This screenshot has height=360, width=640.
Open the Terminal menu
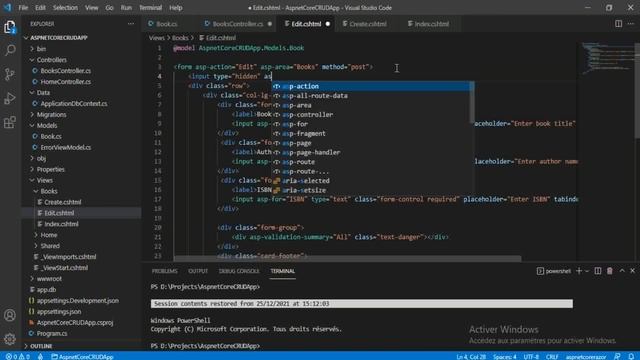coord(150,7)
